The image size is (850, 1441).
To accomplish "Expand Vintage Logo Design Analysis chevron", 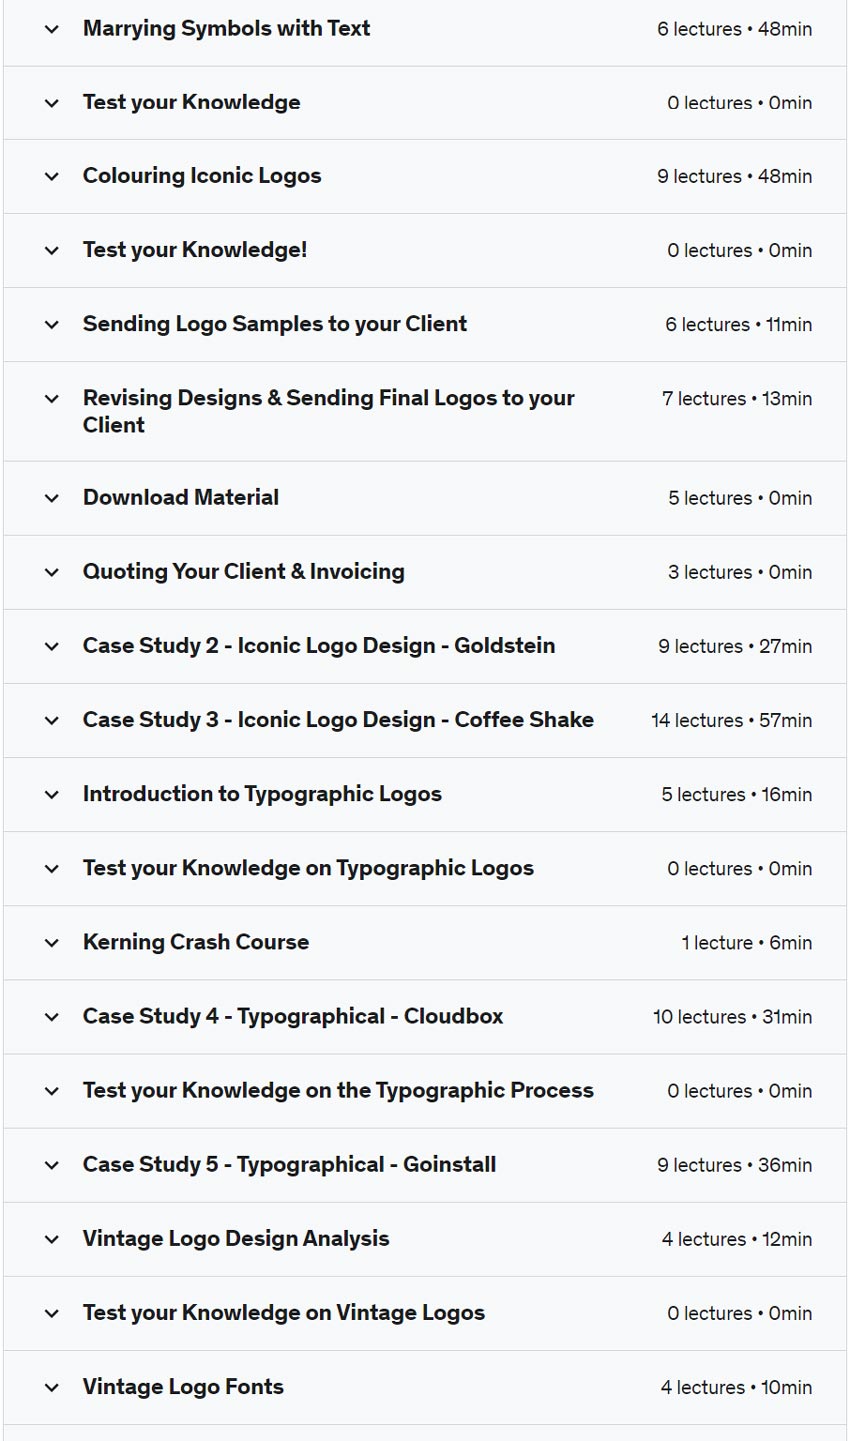I will point(52,1239).
